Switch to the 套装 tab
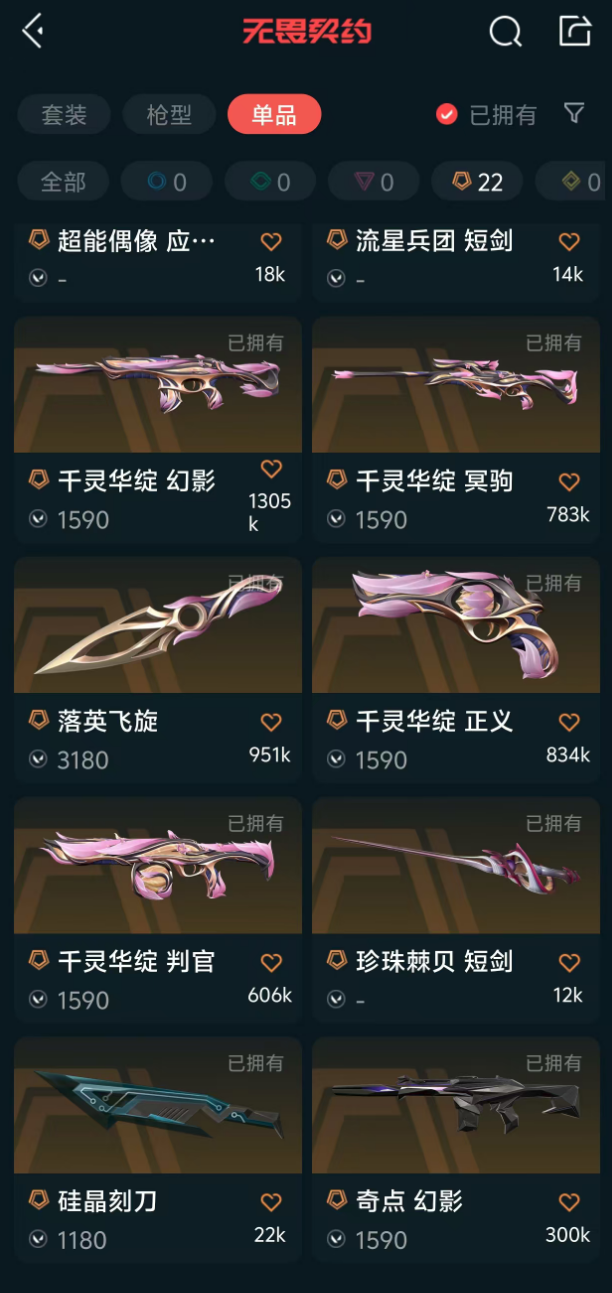The image size is (612, 1293). click(x=64, y=115)
